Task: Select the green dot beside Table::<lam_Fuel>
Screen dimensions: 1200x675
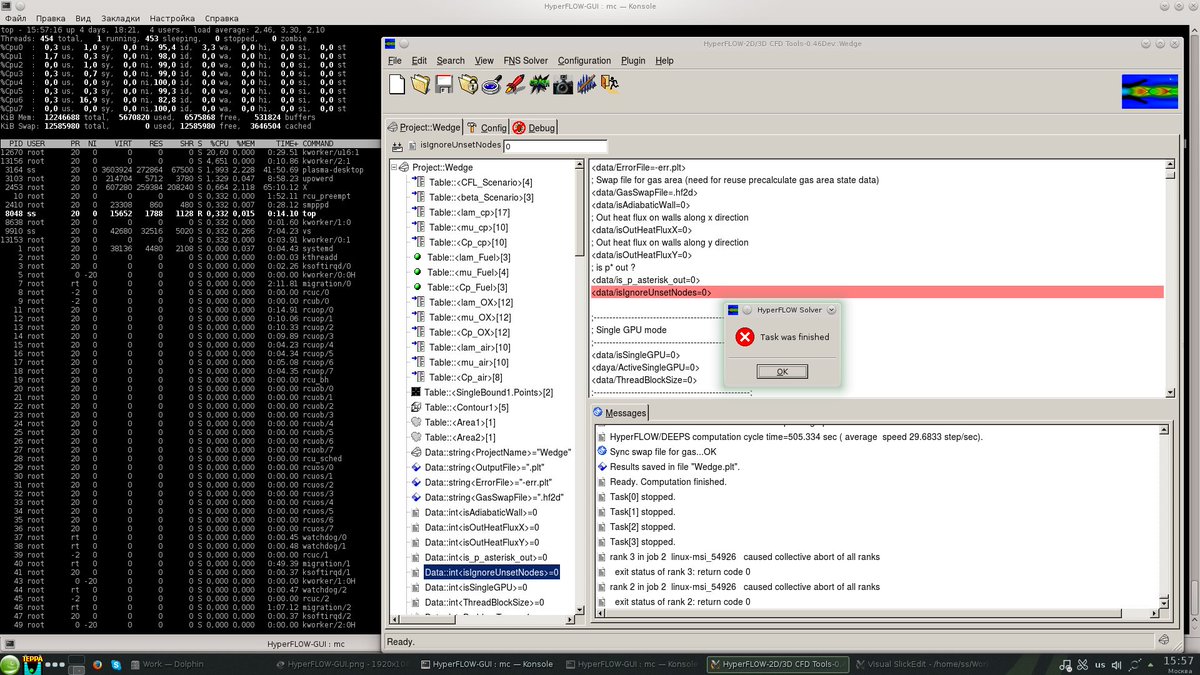Action: point(417,258)
